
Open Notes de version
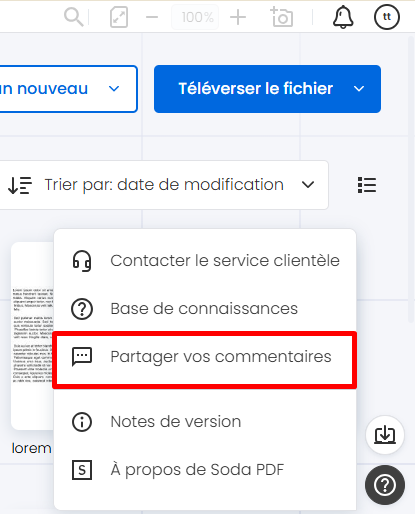[x=205, y=422]
